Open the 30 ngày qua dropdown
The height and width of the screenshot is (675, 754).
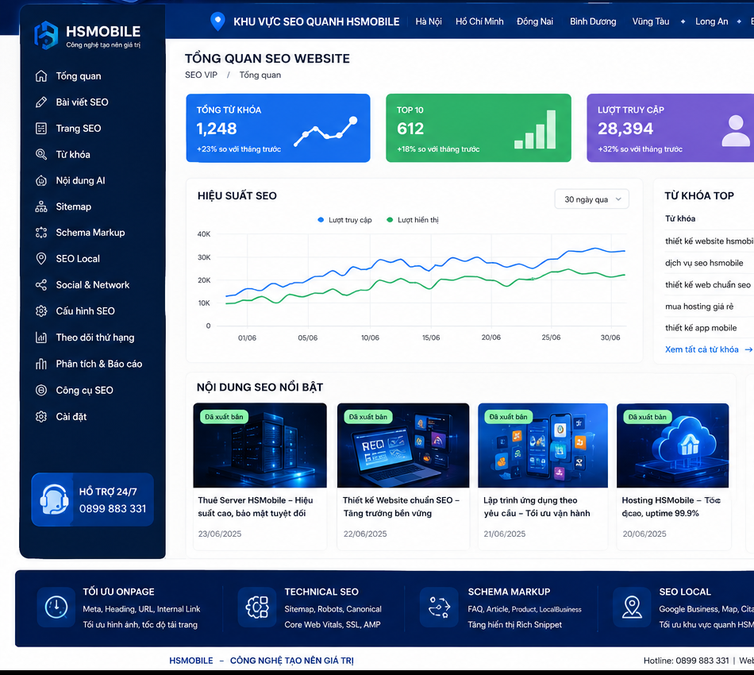(x=592, y=199)
